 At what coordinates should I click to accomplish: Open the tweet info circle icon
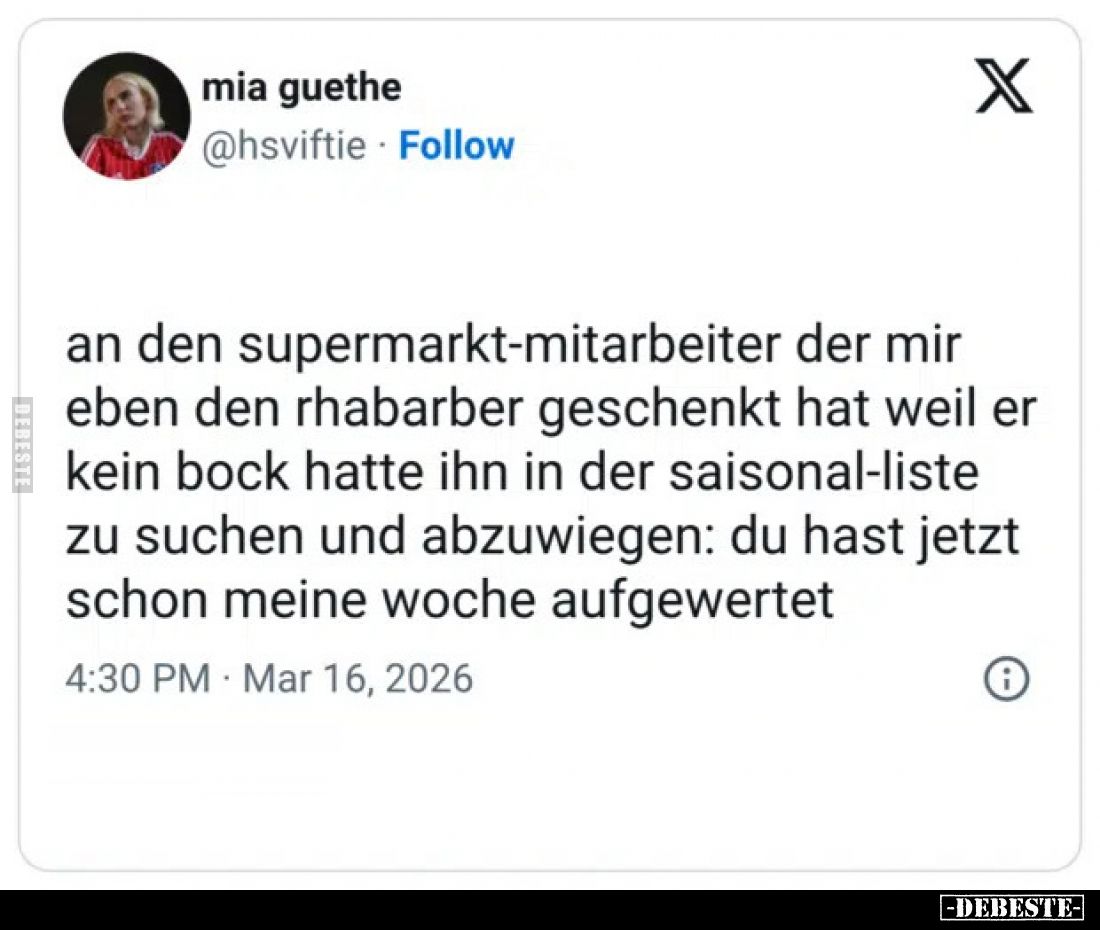point(1007,678)
